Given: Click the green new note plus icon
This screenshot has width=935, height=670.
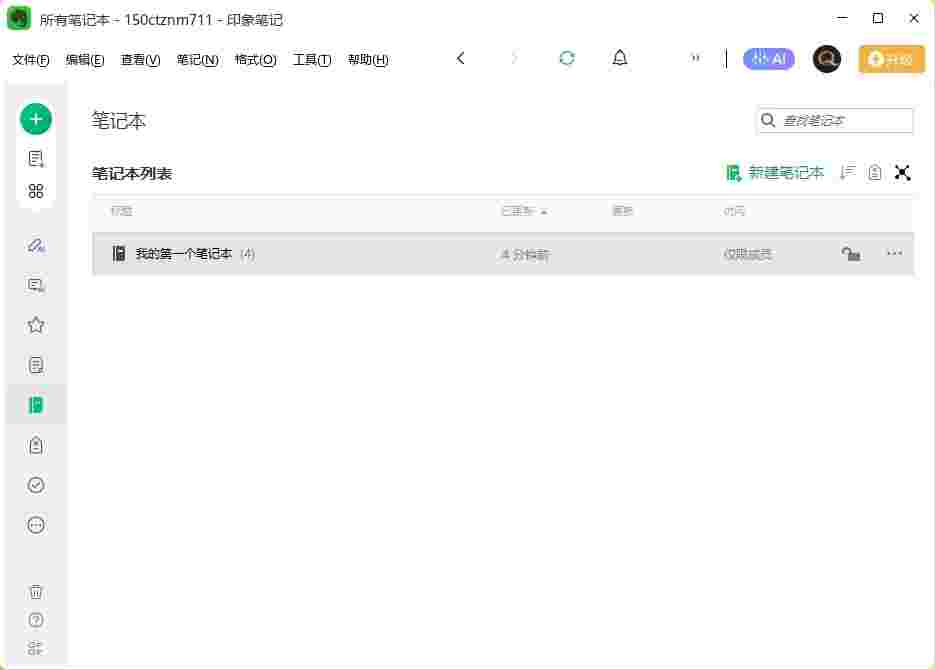Looking at the screenshot, I should tap(36, 118).
